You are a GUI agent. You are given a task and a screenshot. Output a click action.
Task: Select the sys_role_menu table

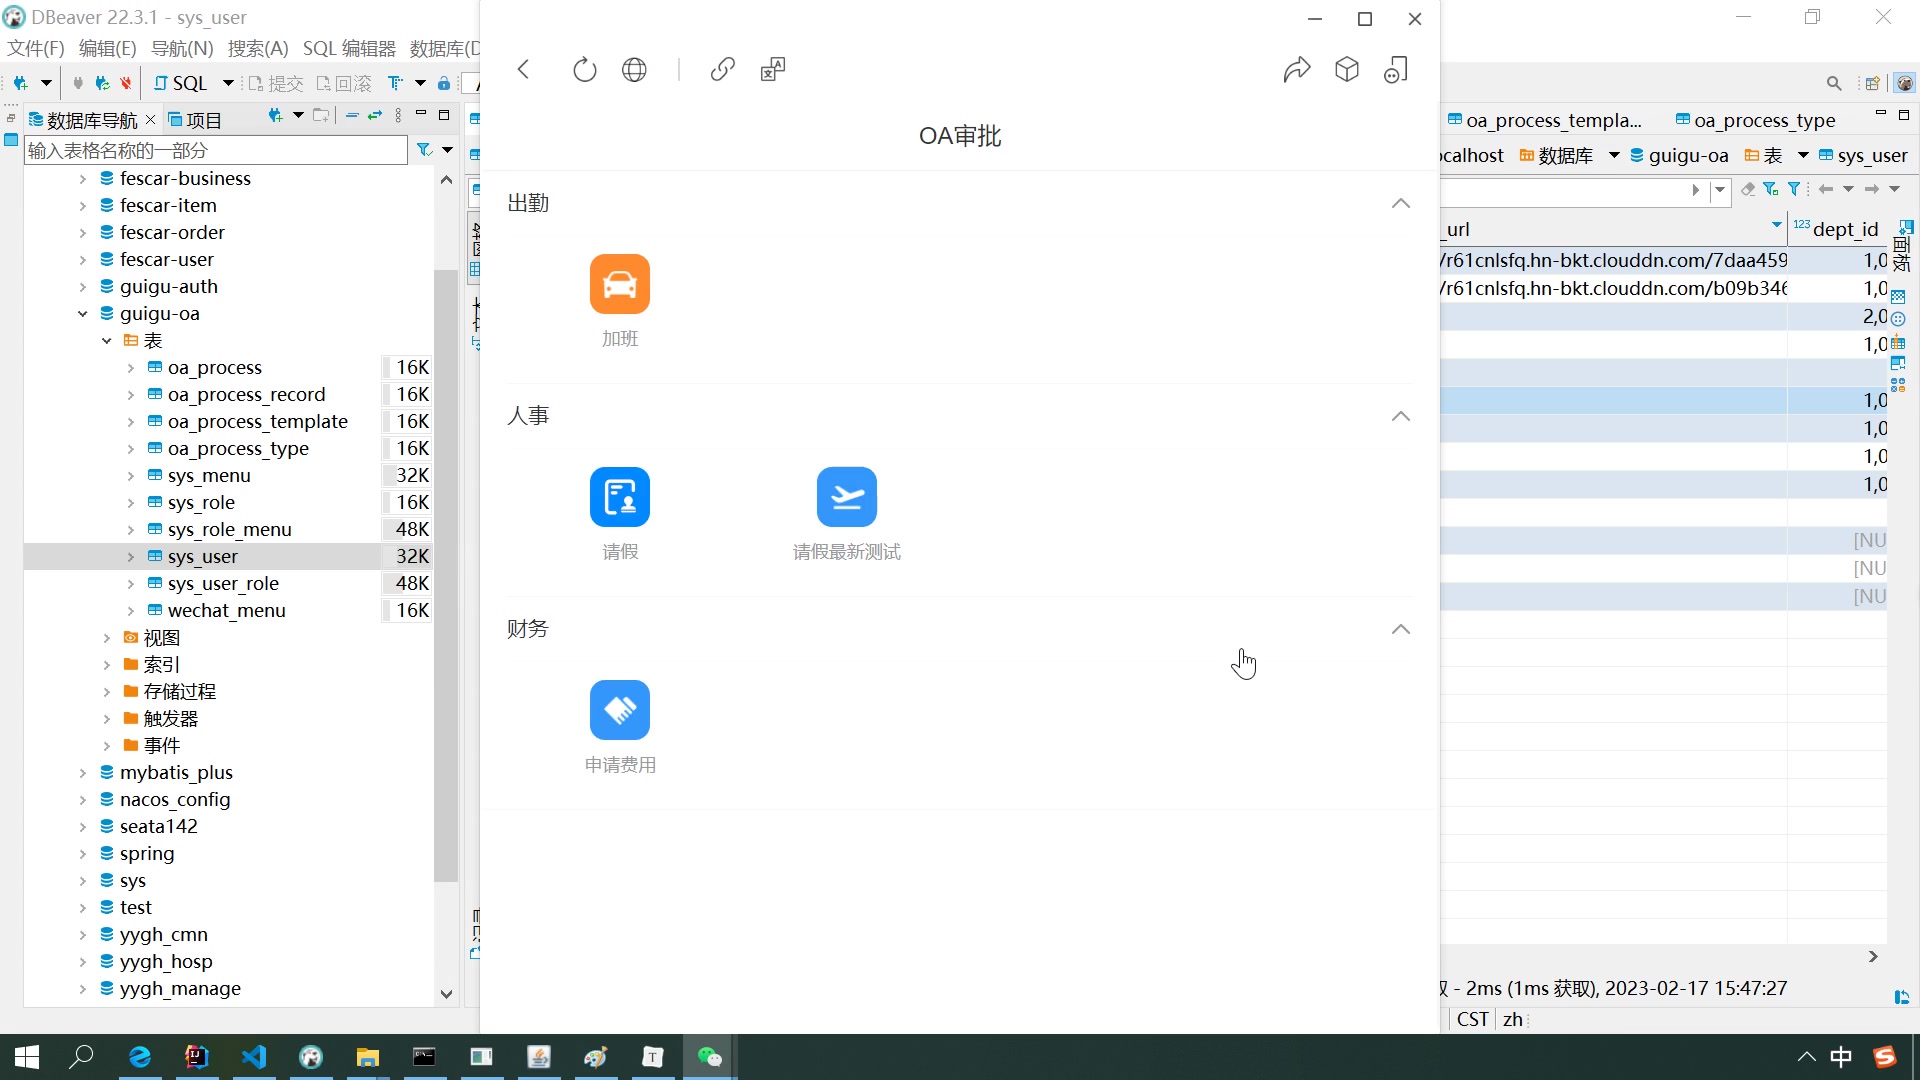tap(229, 530)
